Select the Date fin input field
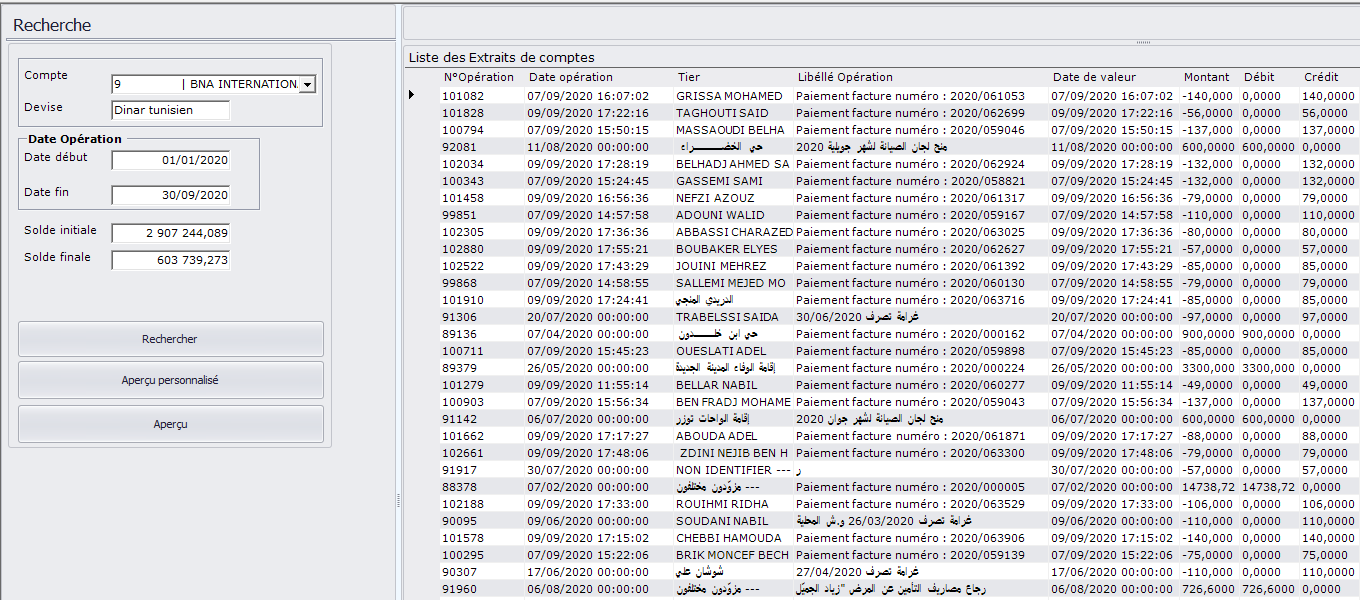The image size is (1360, 600). pyautogui.click(x=170, y=195)
